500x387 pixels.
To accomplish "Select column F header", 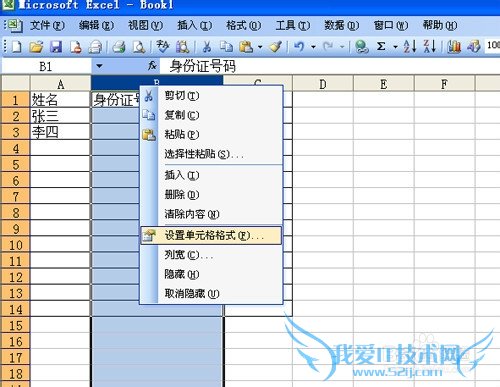I will click(x=444, y=83).
